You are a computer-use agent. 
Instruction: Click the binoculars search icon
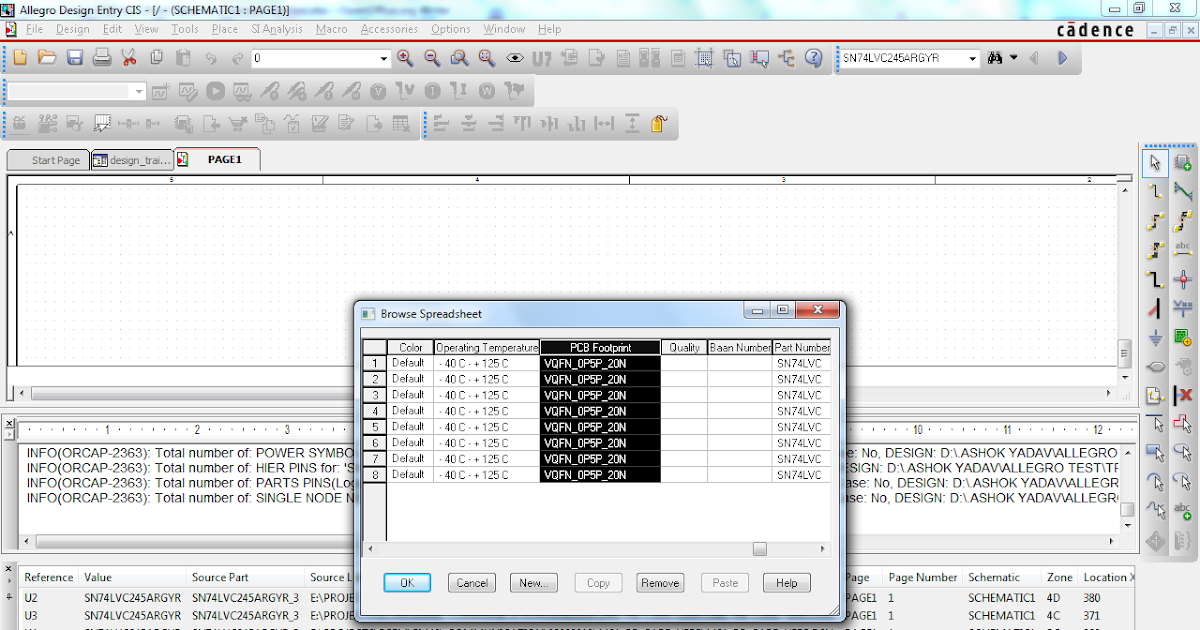click(995, 58)
